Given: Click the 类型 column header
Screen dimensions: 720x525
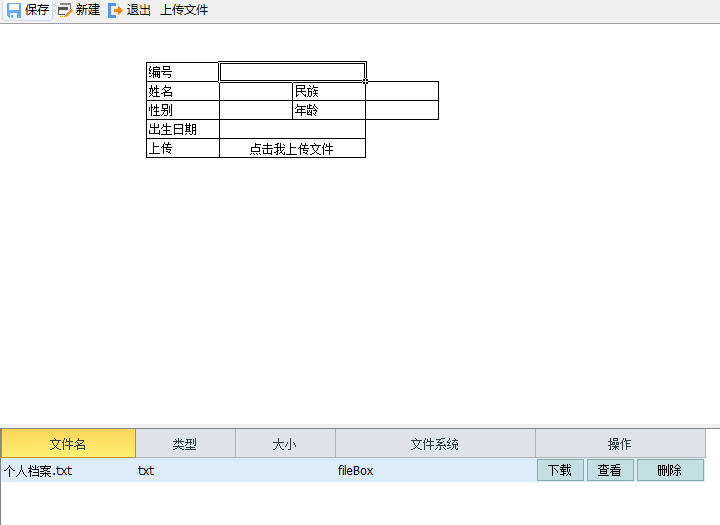Looking at the screenshot, I should [x=186, y=443].
